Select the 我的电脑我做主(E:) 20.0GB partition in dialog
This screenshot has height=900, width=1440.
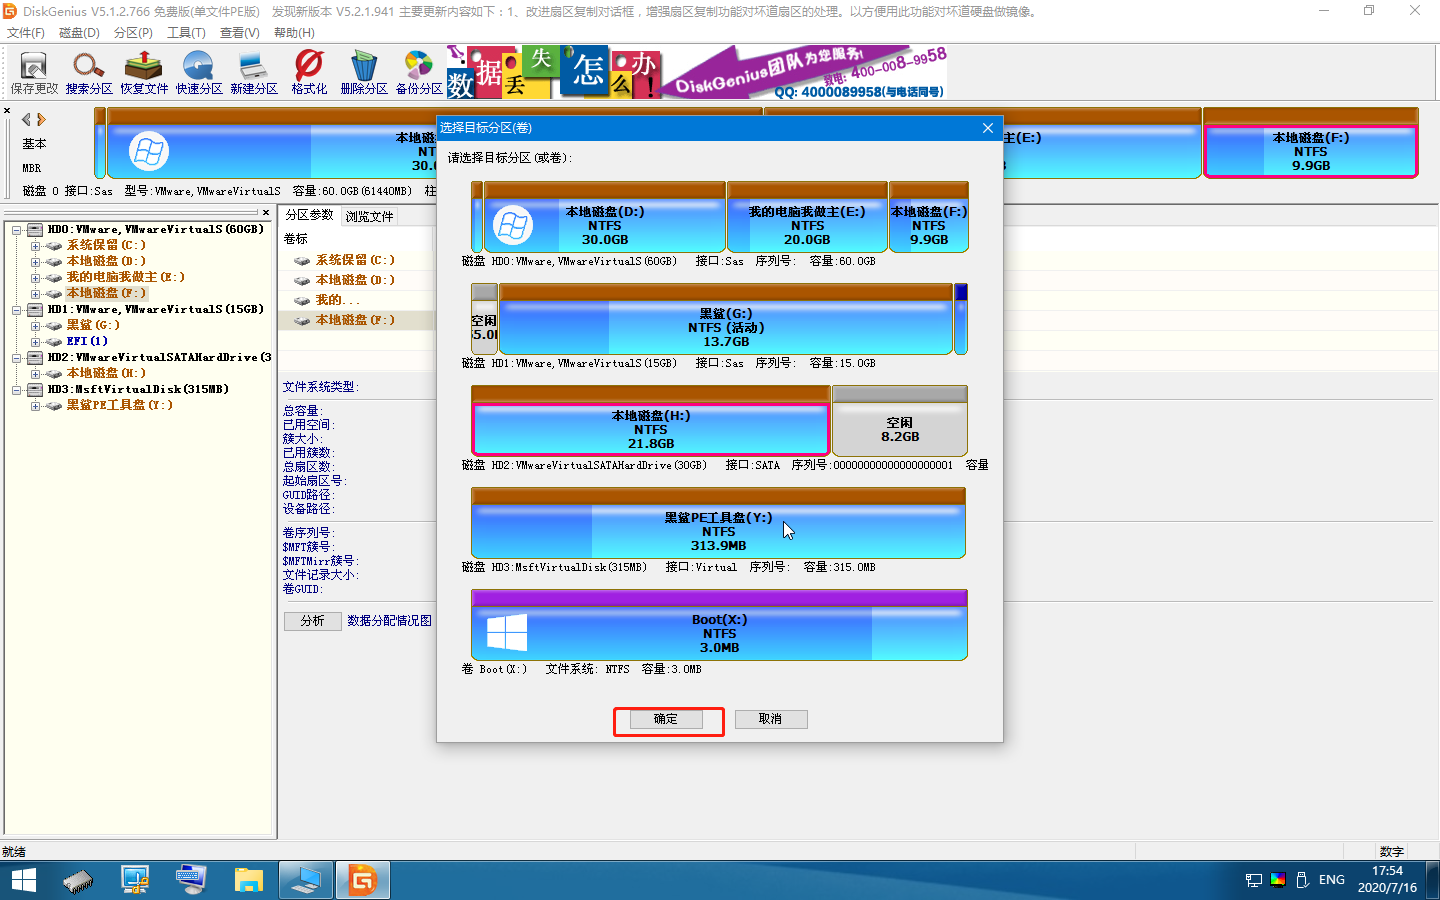(807, 217)
